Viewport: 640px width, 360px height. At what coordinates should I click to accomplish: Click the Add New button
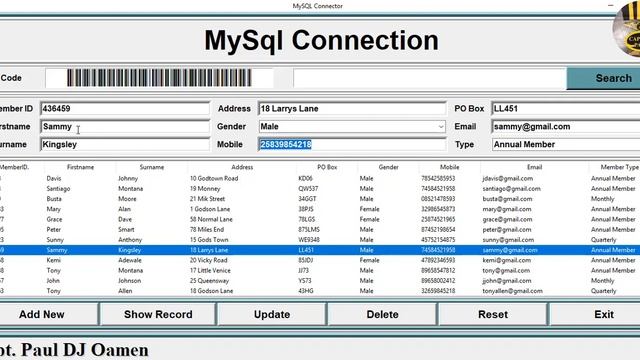coord(49,314)
